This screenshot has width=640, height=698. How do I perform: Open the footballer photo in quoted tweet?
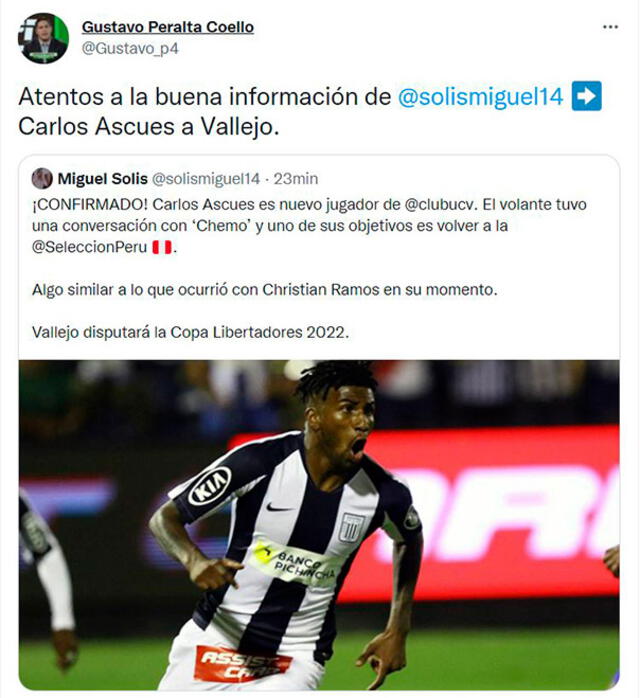click(319, 525)
